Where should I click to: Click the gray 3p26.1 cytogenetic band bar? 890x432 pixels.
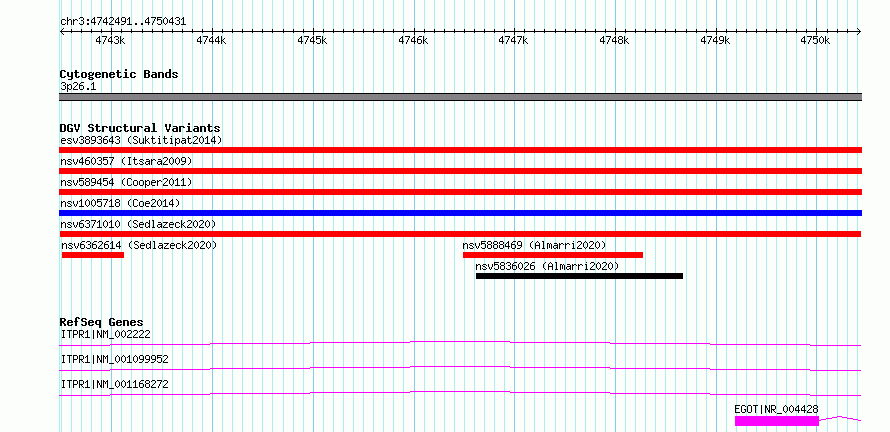tap(460, 97)
